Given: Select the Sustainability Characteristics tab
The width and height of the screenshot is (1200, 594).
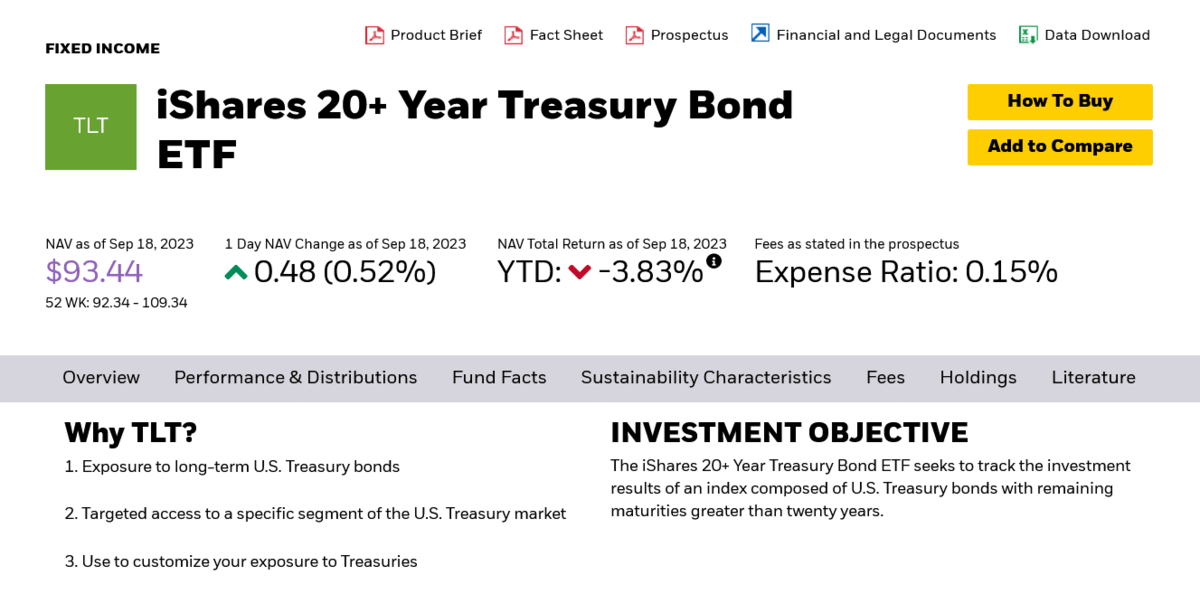Looking at the screenshot, I should 706,378.
